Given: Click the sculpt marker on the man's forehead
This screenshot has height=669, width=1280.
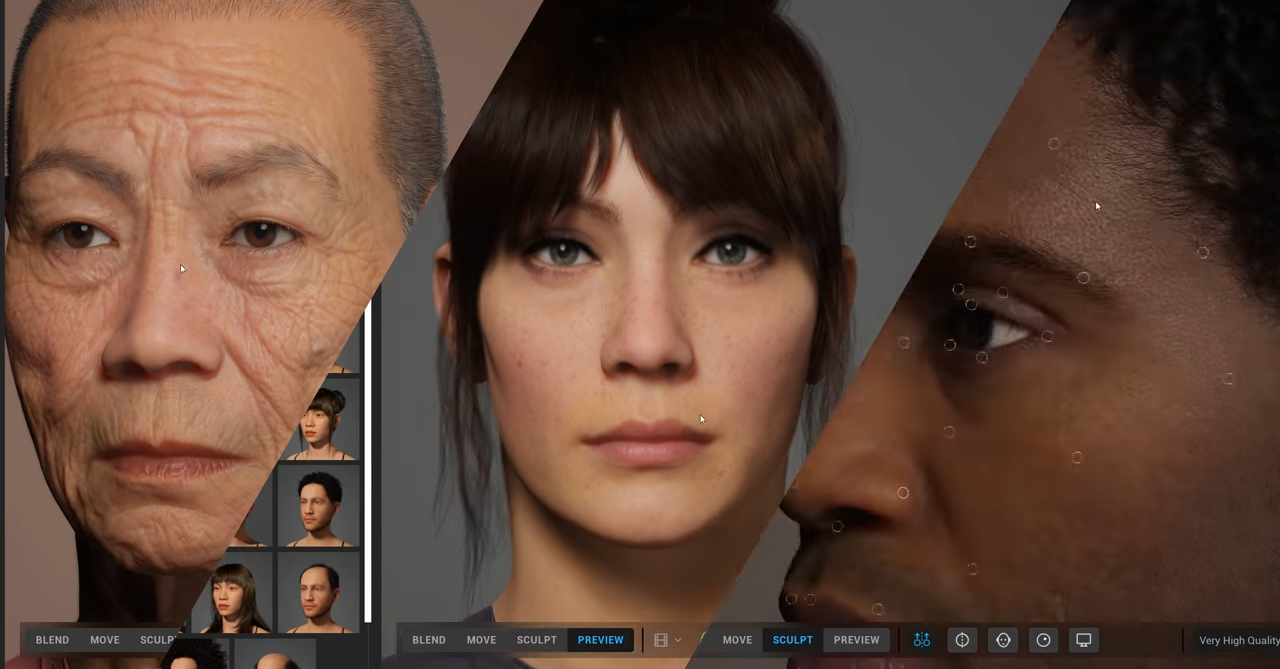Looking at the screenshot, I should (x=1054, y=144).
